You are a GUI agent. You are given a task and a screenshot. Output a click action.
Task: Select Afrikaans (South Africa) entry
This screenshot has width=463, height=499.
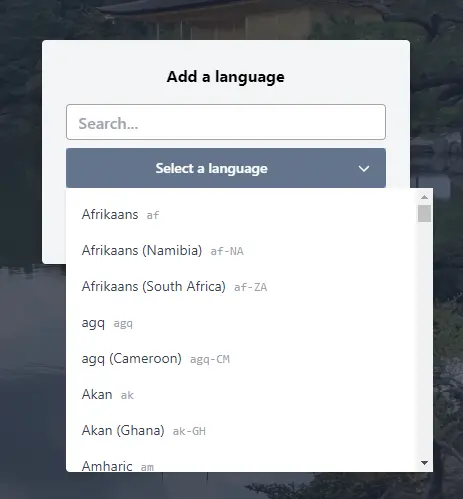click(x=241, y=286)
